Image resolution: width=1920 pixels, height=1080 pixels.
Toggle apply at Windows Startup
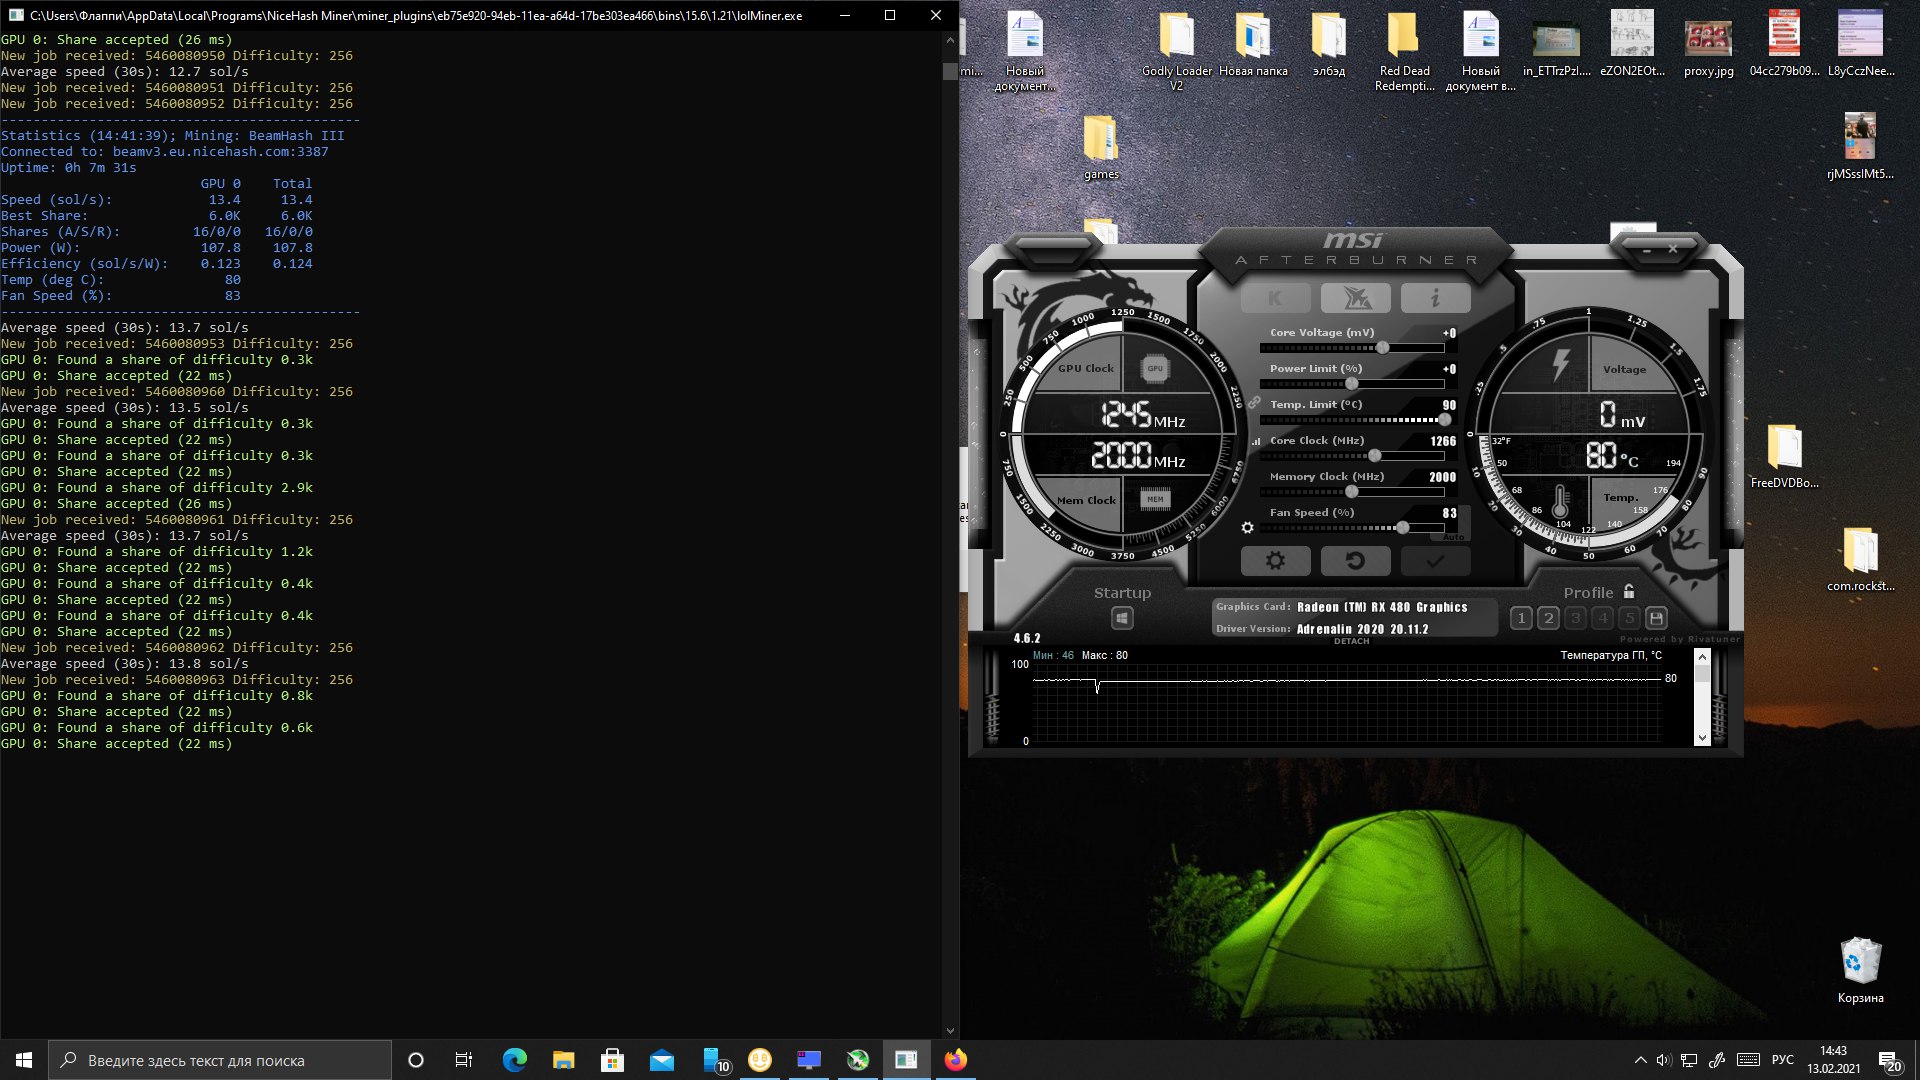point(1122,619)
